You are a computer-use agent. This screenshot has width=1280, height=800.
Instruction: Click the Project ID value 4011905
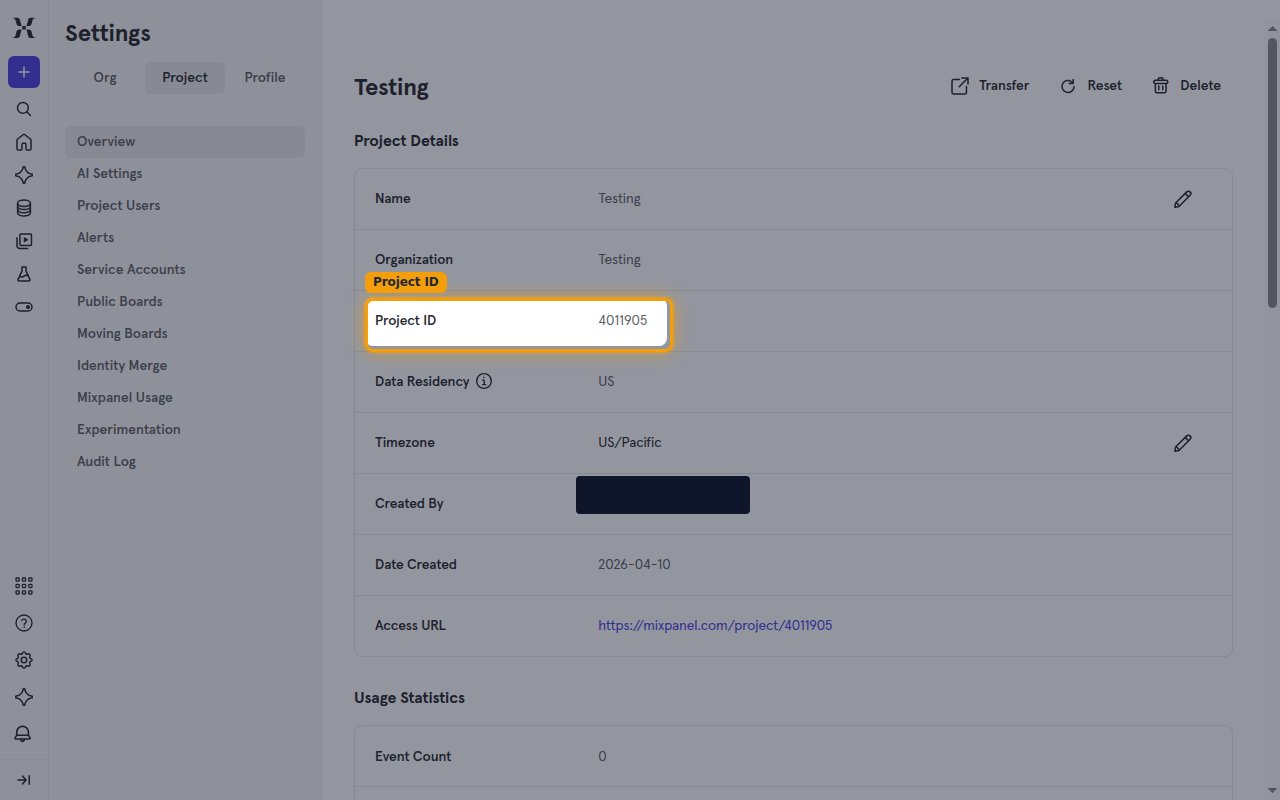pos(622,321)
